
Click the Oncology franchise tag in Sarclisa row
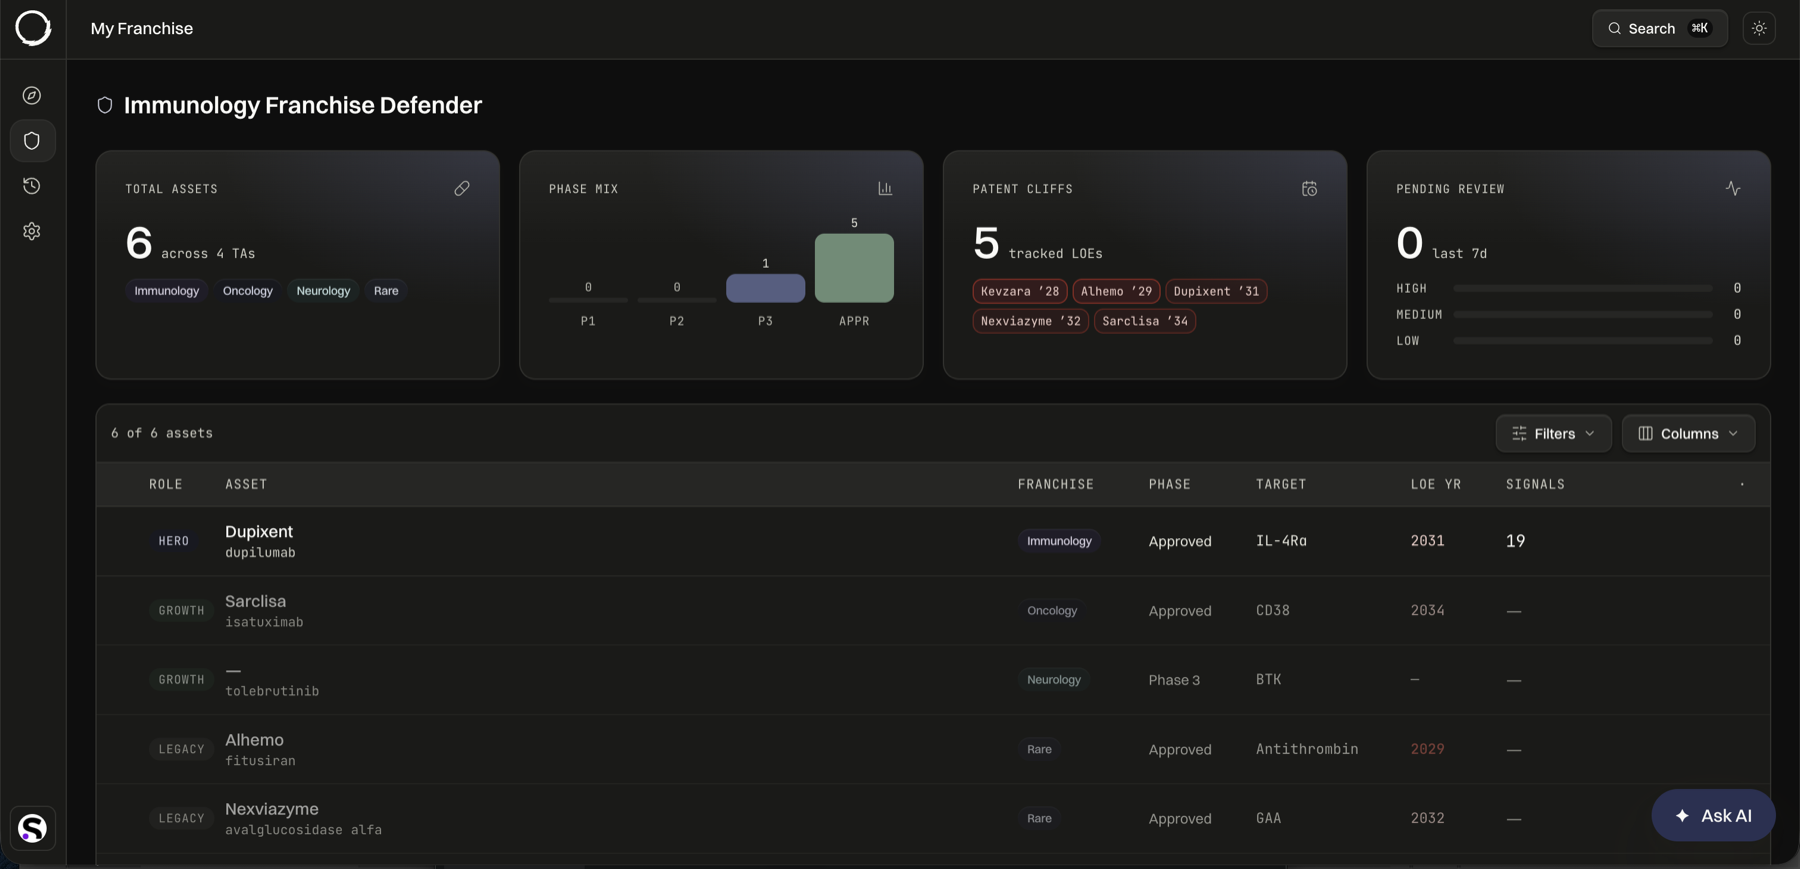pyautogui.click(x=1052, y=610)
